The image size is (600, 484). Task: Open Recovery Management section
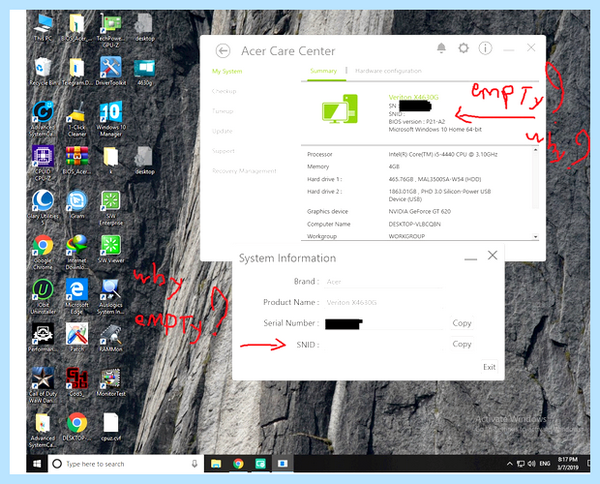pyautogui.click(x=244, y=171)
